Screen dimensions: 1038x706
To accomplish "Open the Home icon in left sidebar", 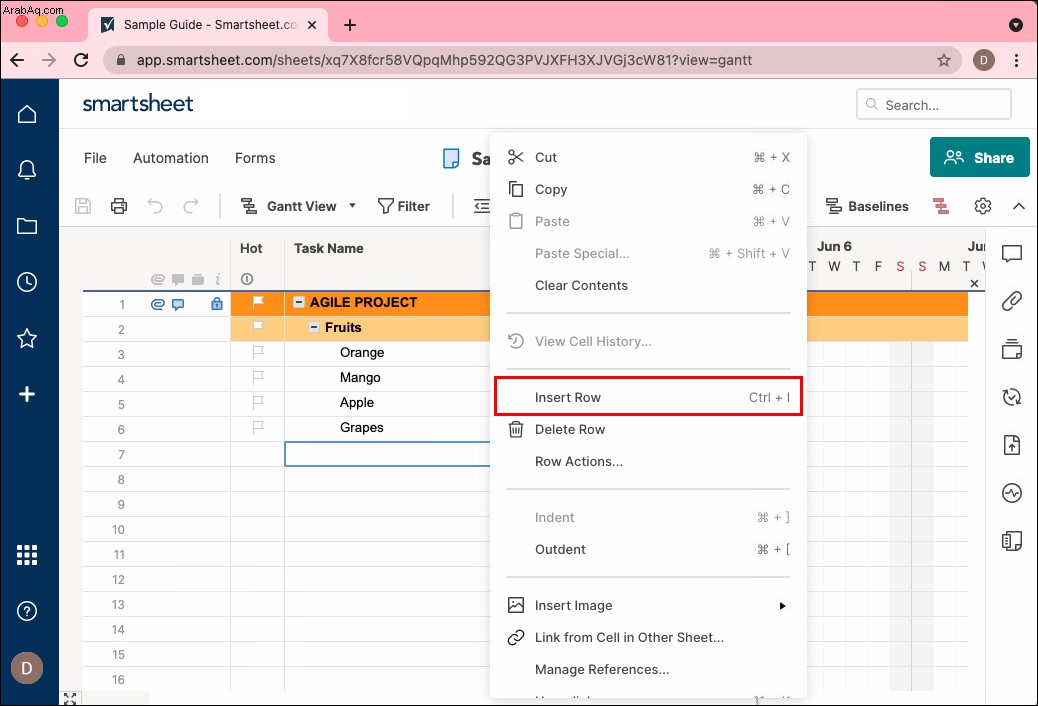I will 26,114.
